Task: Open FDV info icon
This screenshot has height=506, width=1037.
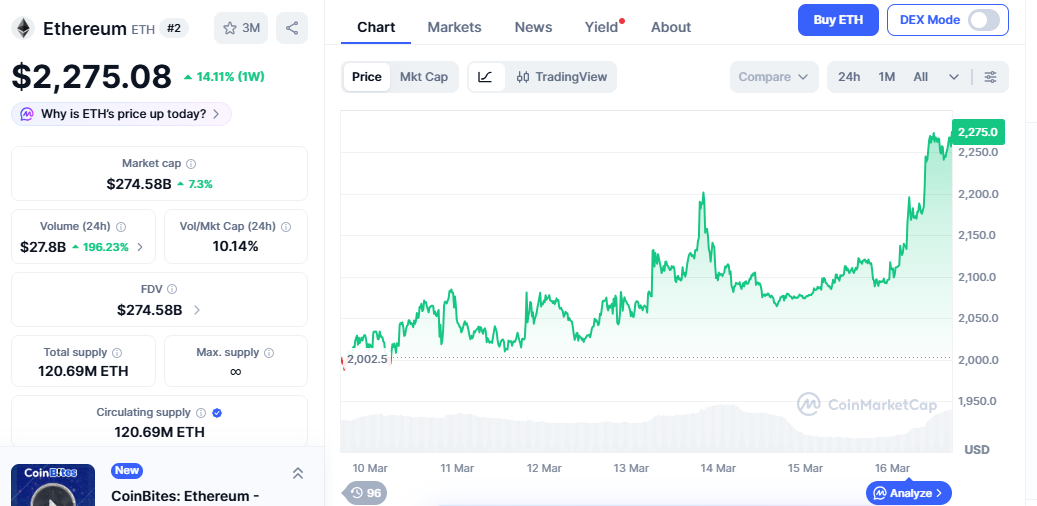Action: [x=172, y=289]
